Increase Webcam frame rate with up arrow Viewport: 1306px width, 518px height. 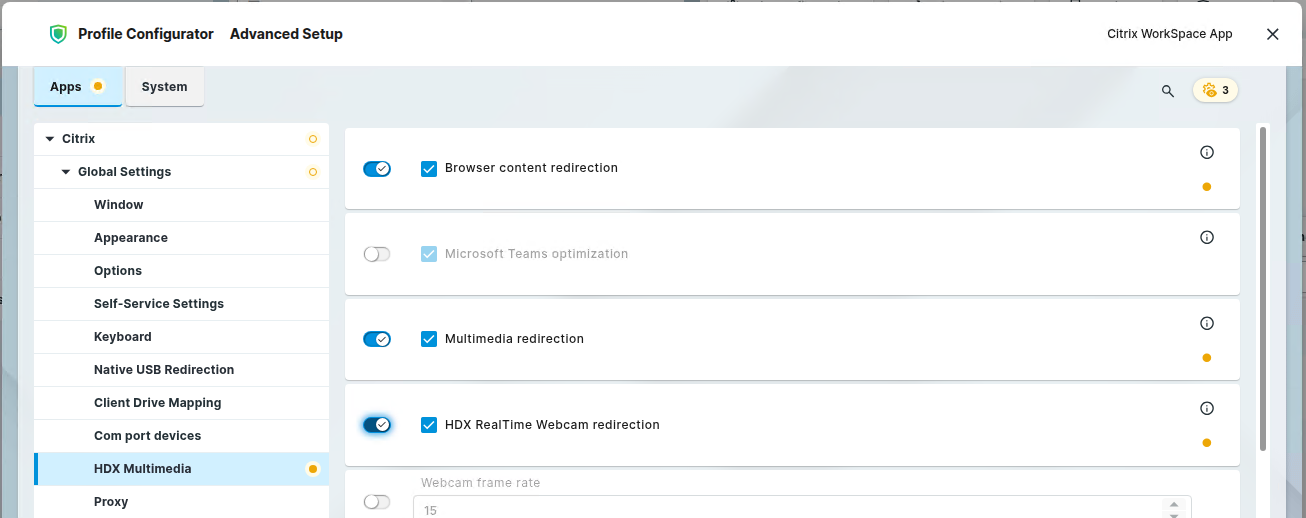point(1174,504)
